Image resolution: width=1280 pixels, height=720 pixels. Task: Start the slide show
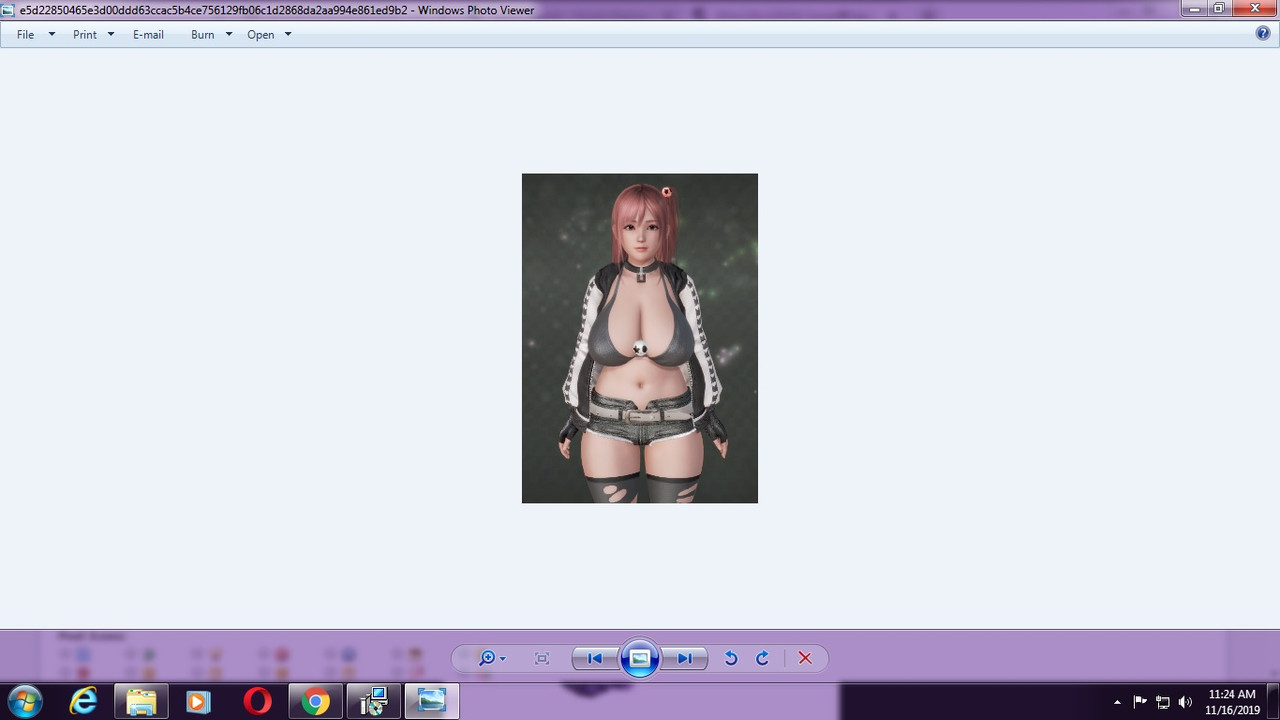point(640,658)
